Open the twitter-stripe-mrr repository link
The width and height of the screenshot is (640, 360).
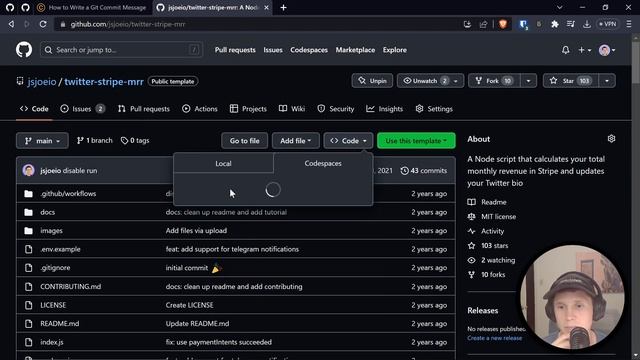pos(104,82)
